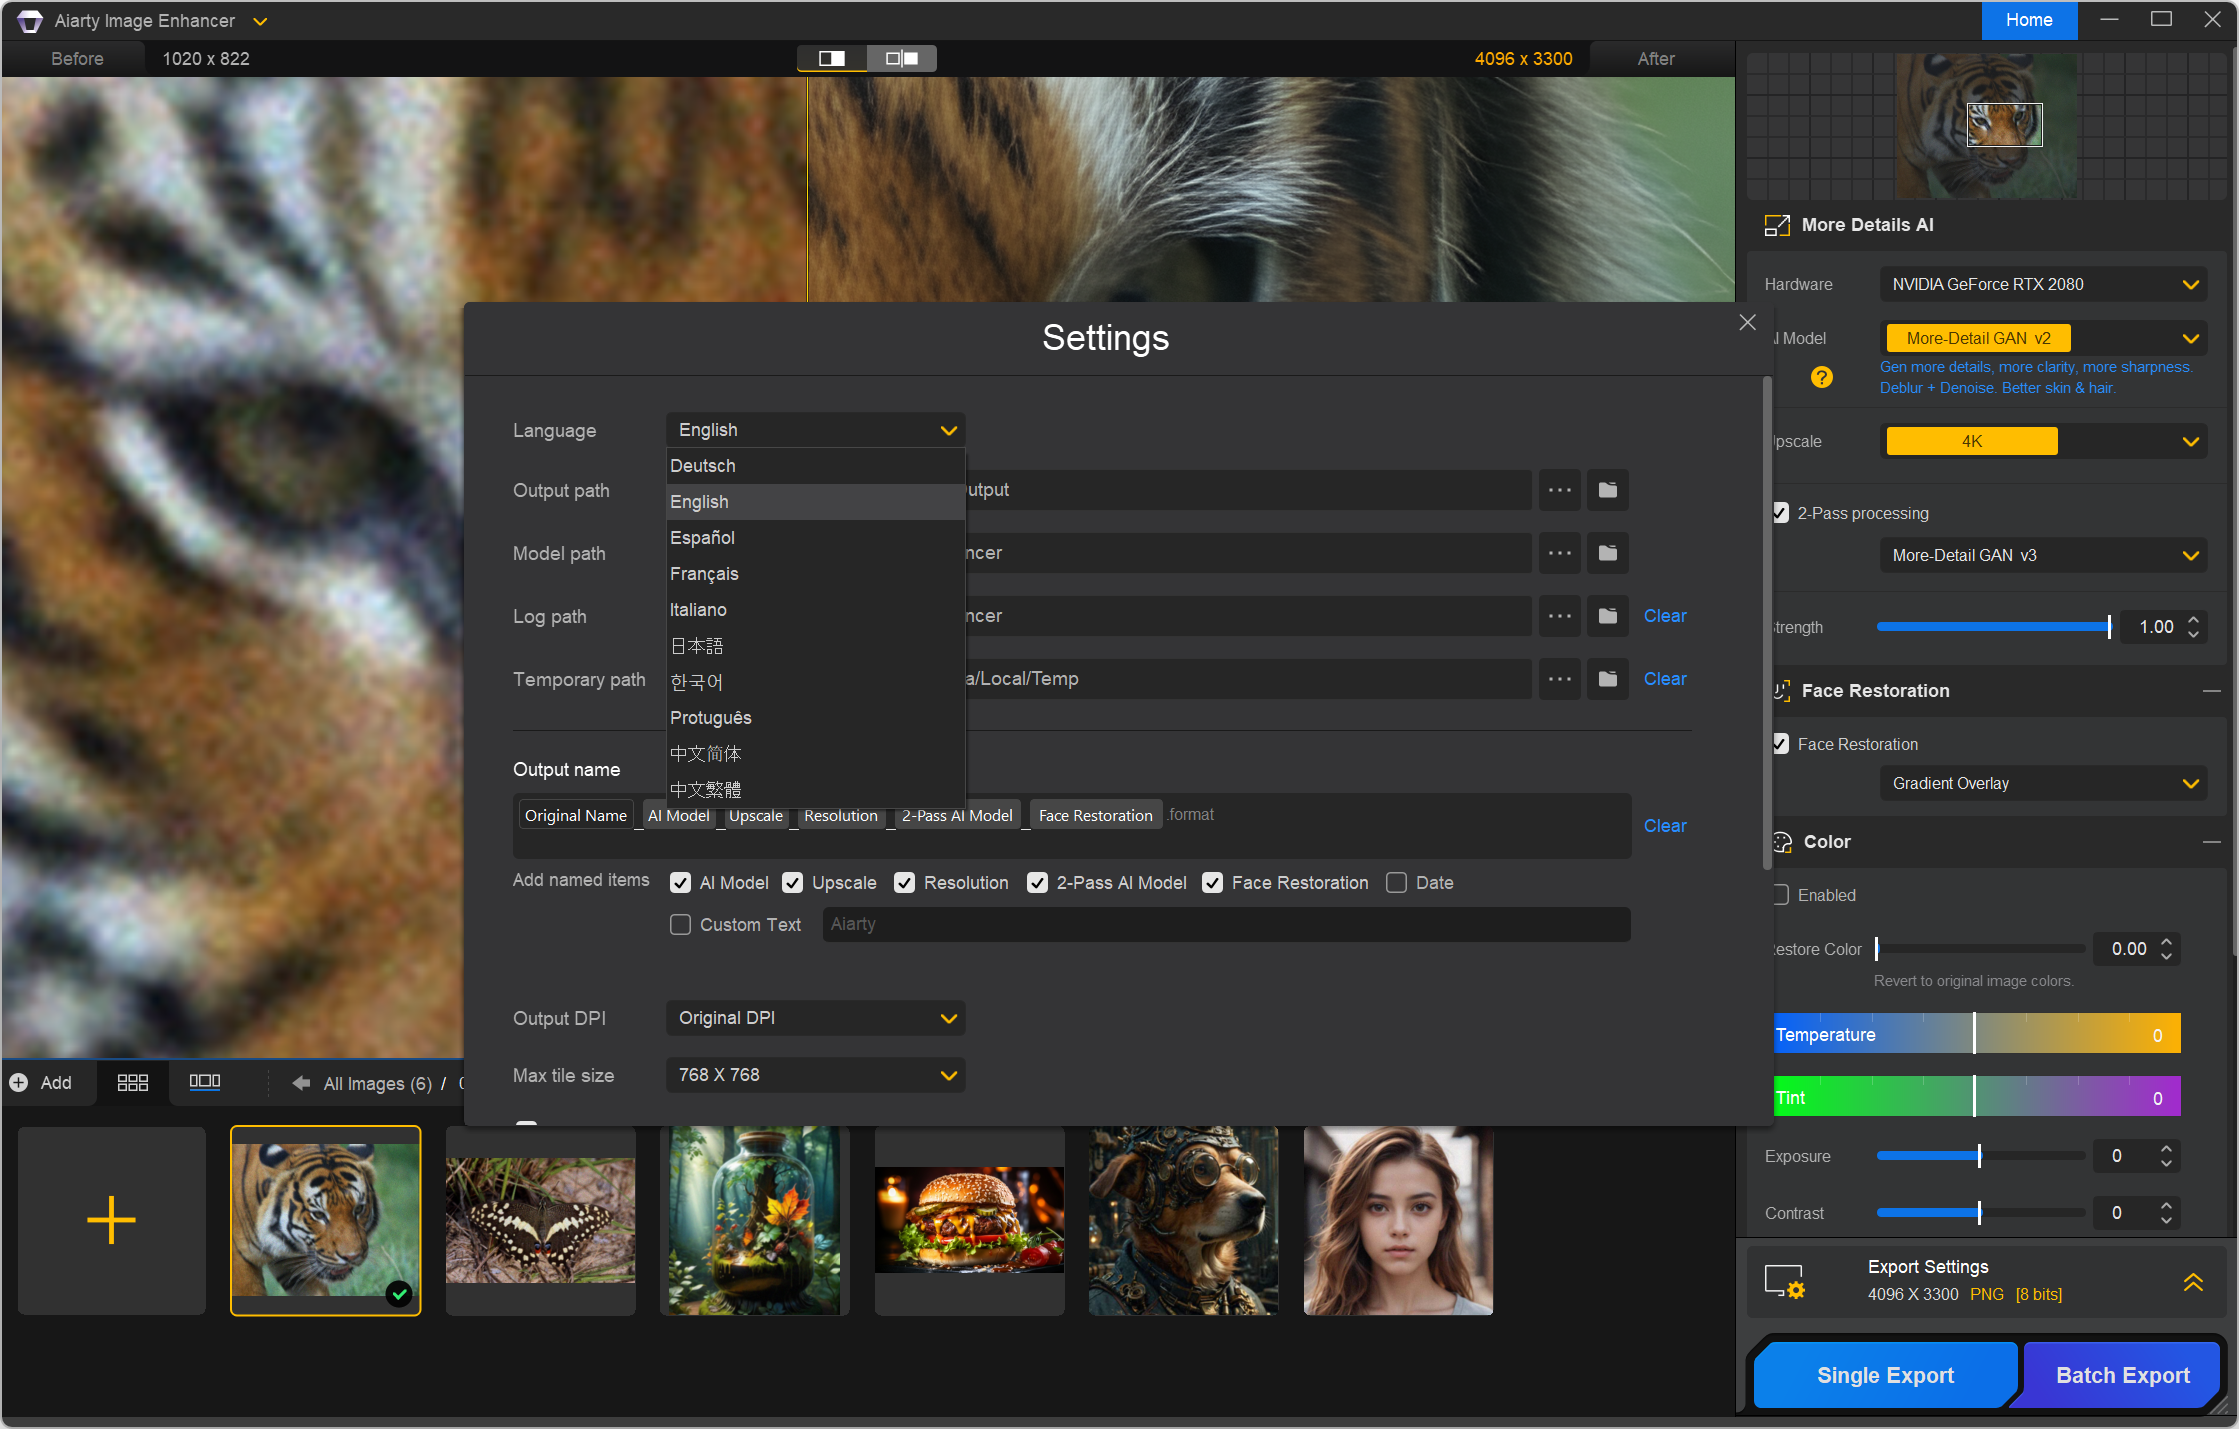Click the AI Model help question icon
This screenshot has width=2239, height=1429.
(1821, 377)
